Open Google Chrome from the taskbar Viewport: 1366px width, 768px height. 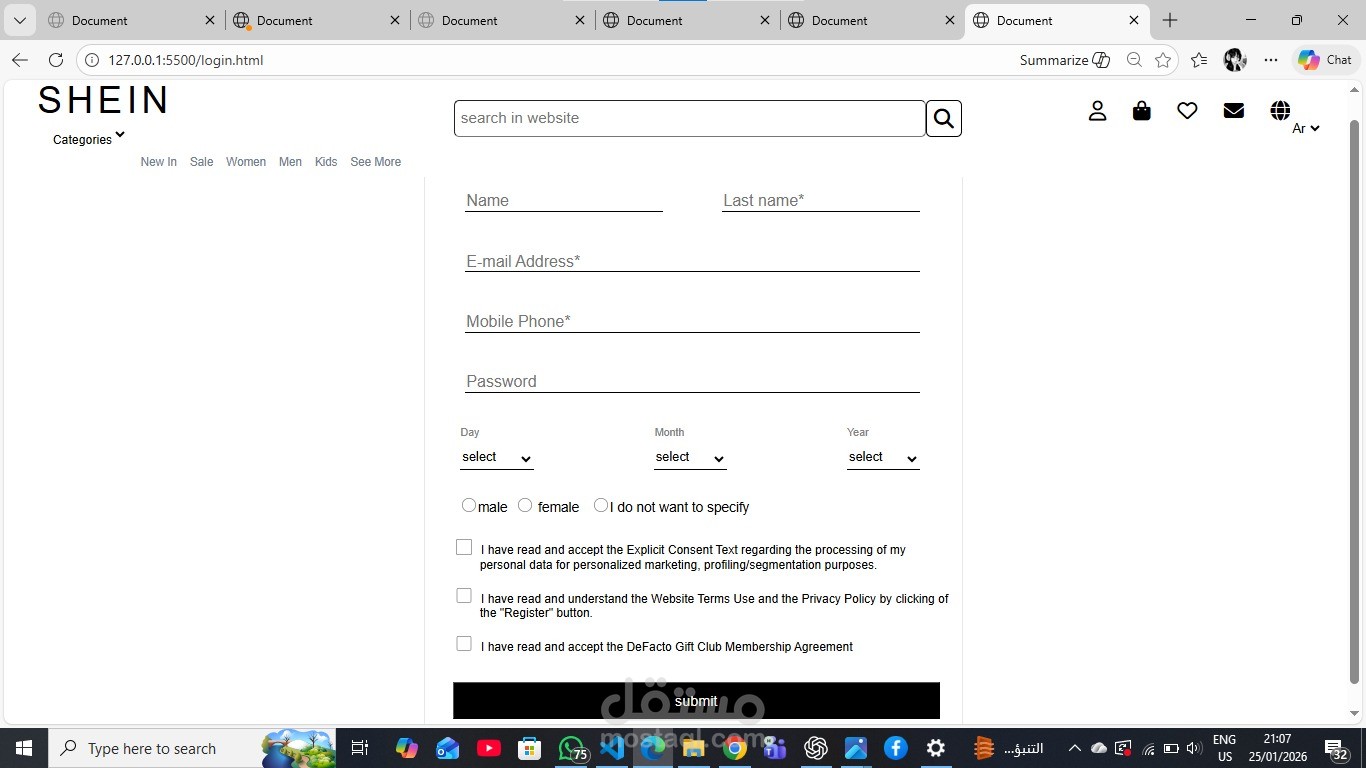pyautogui.click(x=735, y=748)
